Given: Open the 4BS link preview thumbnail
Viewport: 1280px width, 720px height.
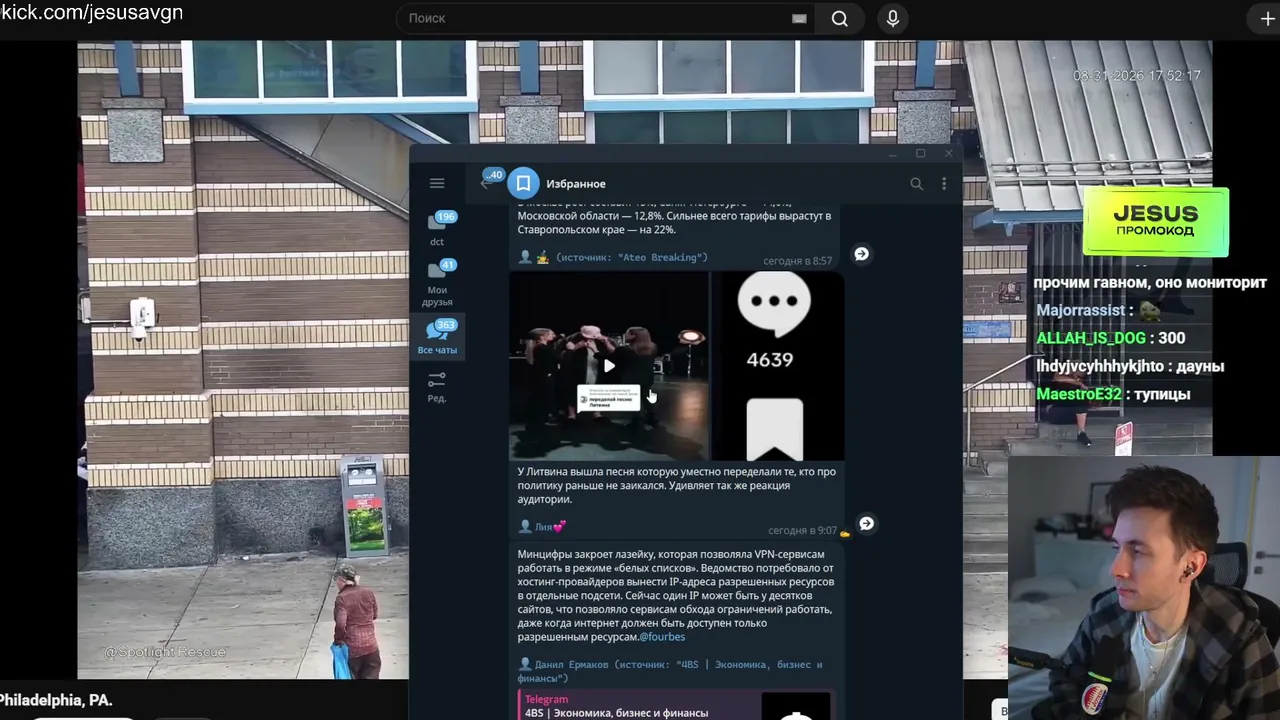Looking at the screenshot, I should (x=796, y=706).
